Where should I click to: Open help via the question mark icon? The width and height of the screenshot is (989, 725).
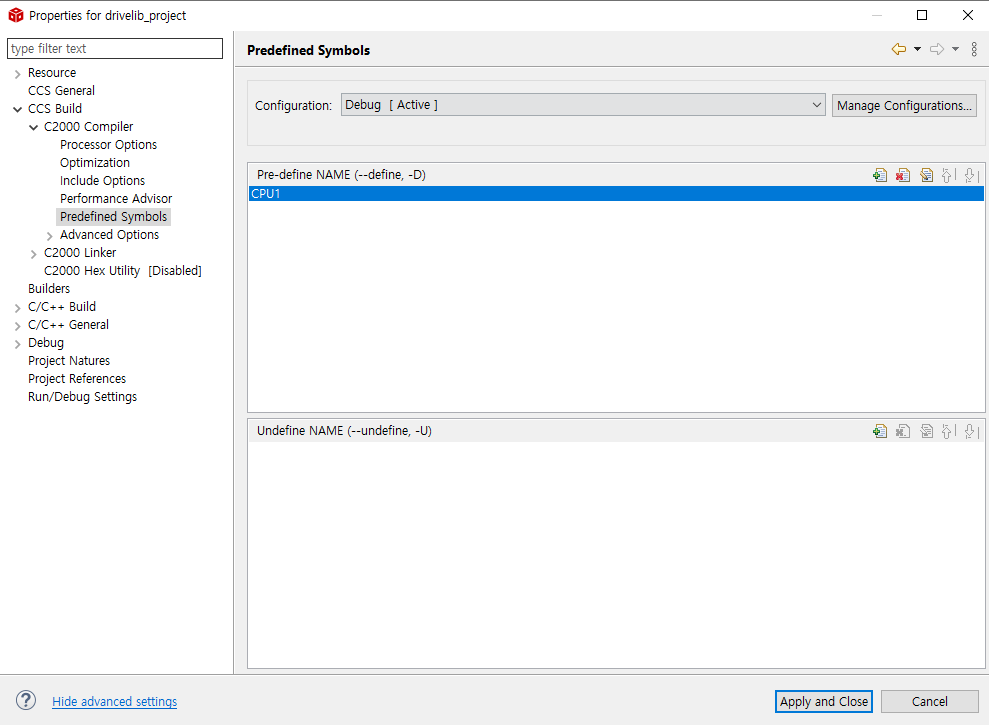tap(25, 700)
